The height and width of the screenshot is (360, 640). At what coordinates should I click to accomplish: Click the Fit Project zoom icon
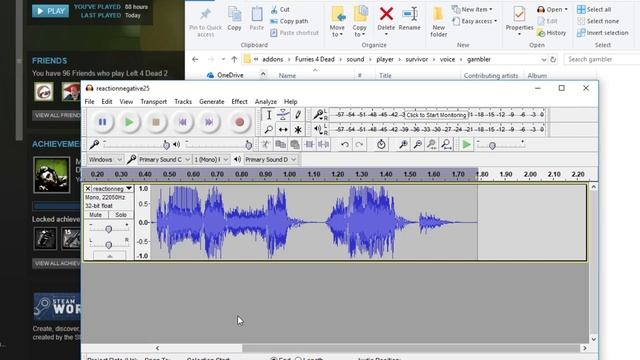tap(447, 144)
